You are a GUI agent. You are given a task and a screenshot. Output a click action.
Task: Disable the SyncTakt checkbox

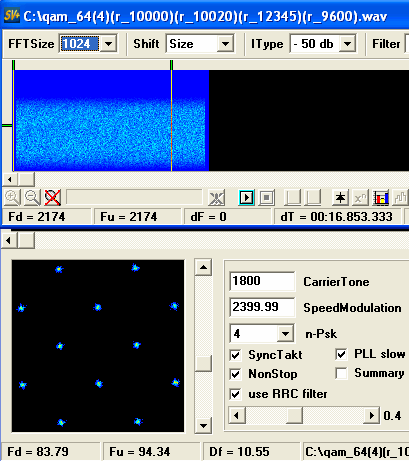[235, 355]
